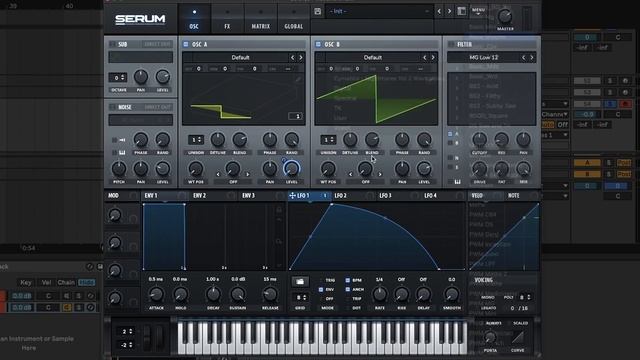This screenshot has width=640, height=360.
Task: Click the first Macro knob in MOD column
Action: [x=115, y=215]
